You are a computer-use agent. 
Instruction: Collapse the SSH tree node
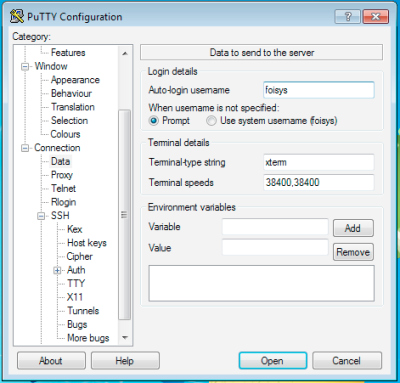tap(41, 216)
